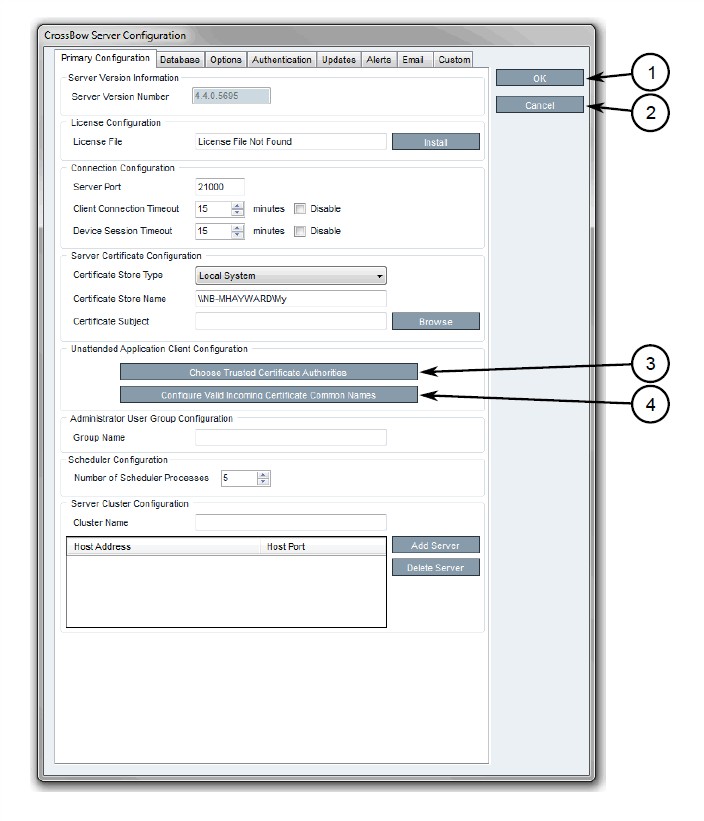Open the Custom tab
The height and width of the screenshot is (821, 704).
(x=454, y=60)
